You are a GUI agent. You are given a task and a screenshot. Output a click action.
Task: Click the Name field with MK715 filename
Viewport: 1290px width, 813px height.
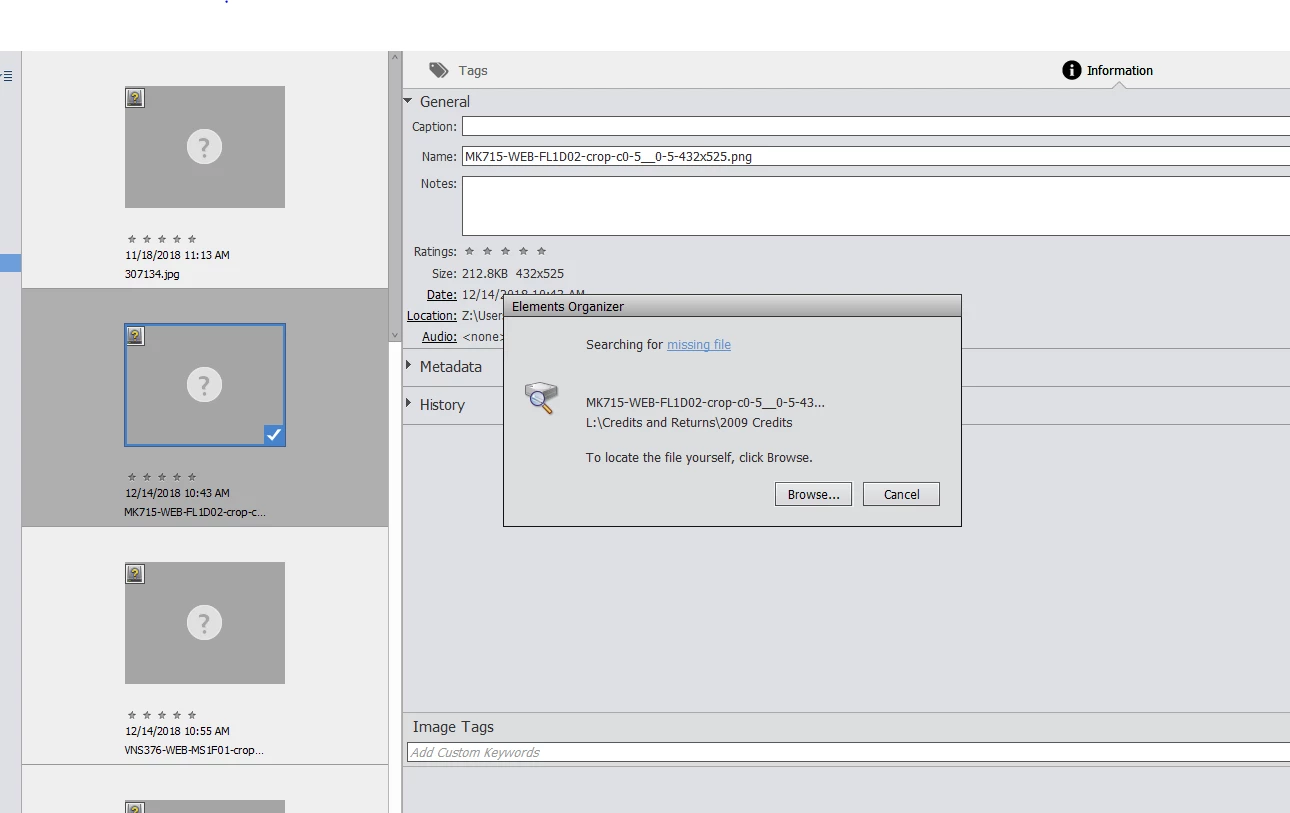pos(876,156)
